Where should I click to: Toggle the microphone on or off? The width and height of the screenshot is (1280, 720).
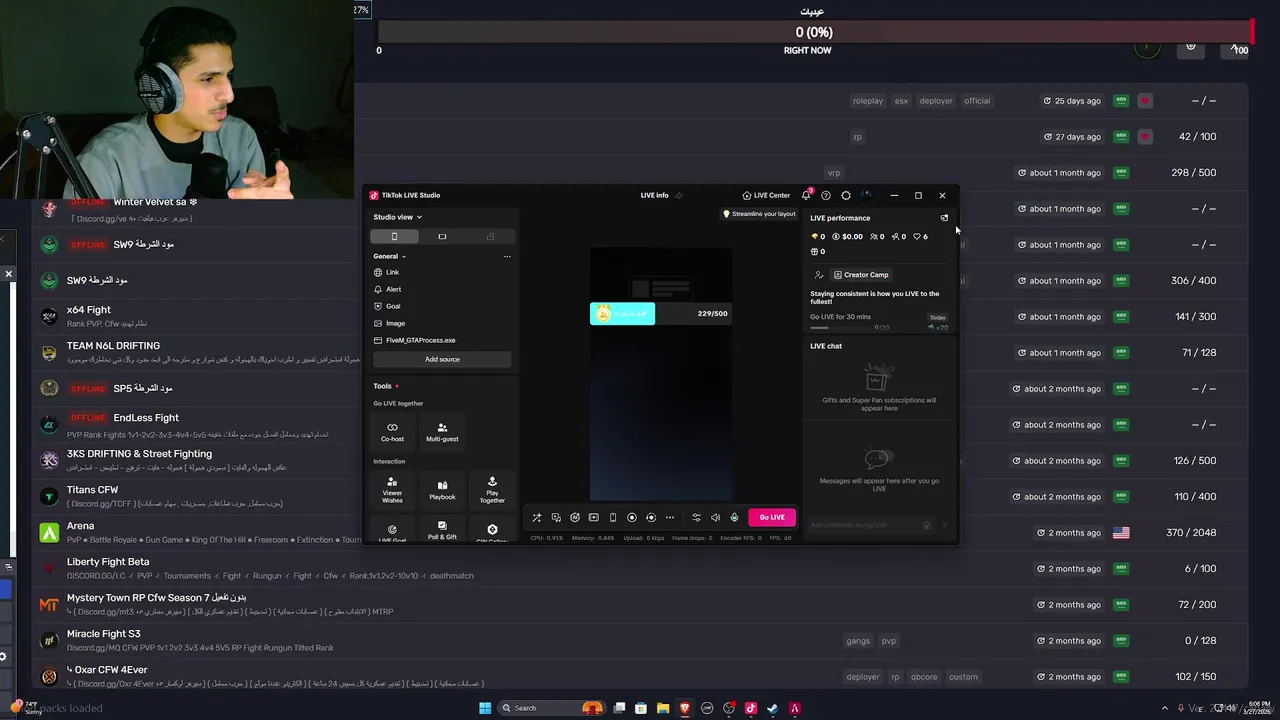(734, 517)
